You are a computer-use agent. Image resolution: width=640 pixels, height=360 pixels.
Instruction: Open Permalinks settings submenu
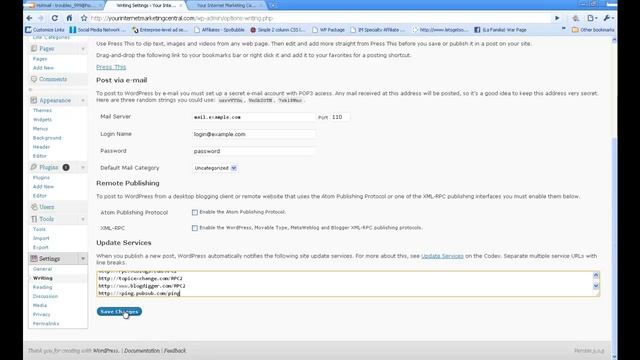click(x=46, y=323)
